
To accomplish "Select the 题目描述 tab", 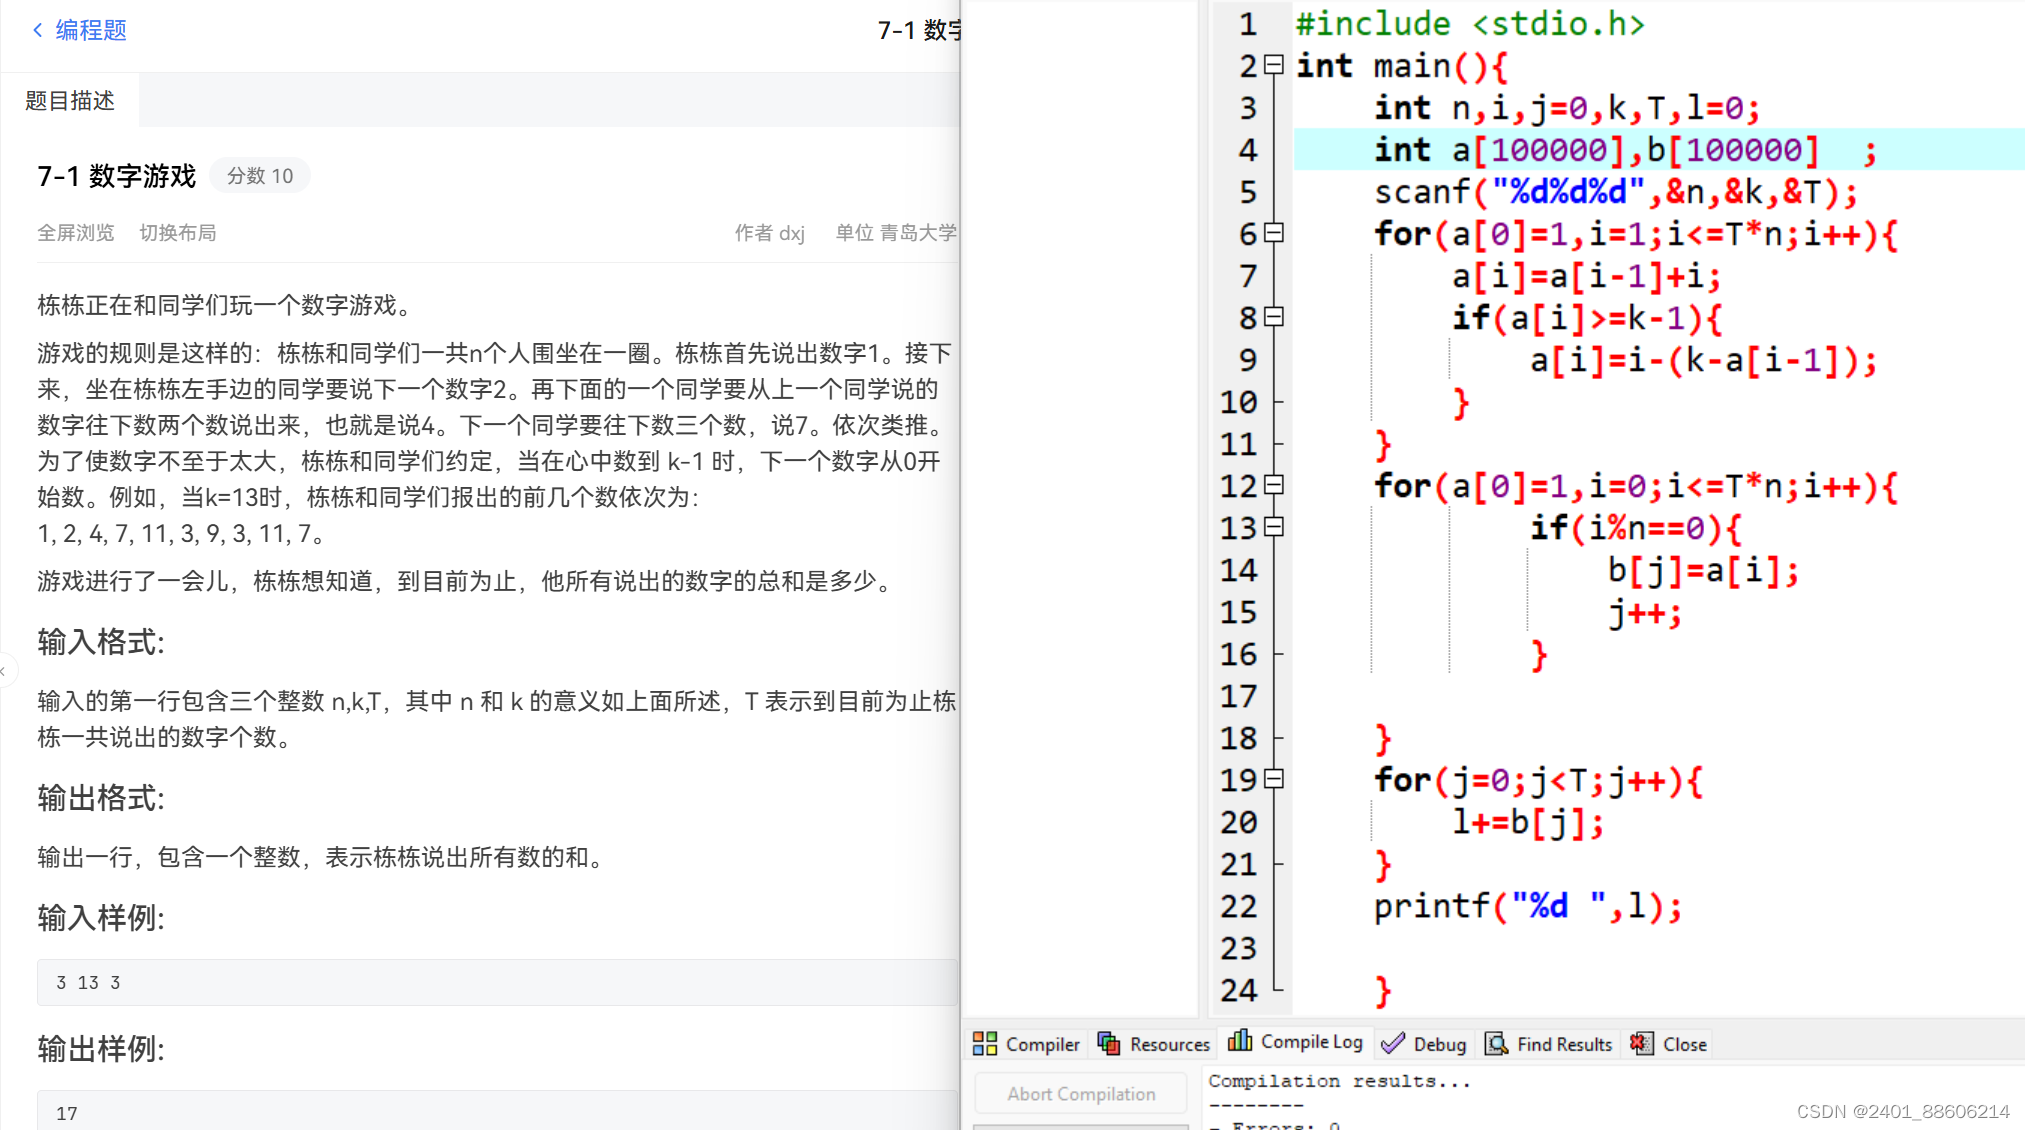I will [70, 100].
